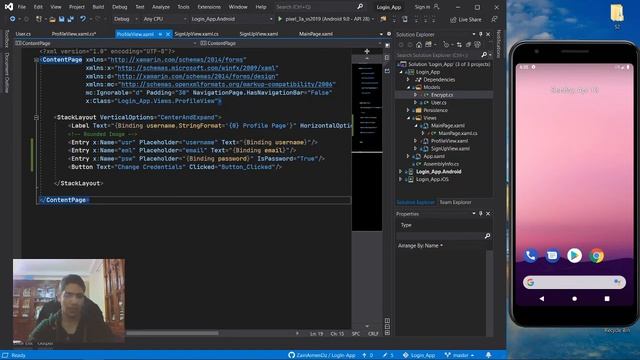Open the View menu
The height and width of the screenshot is (360, 640).
tap(56, 7)
